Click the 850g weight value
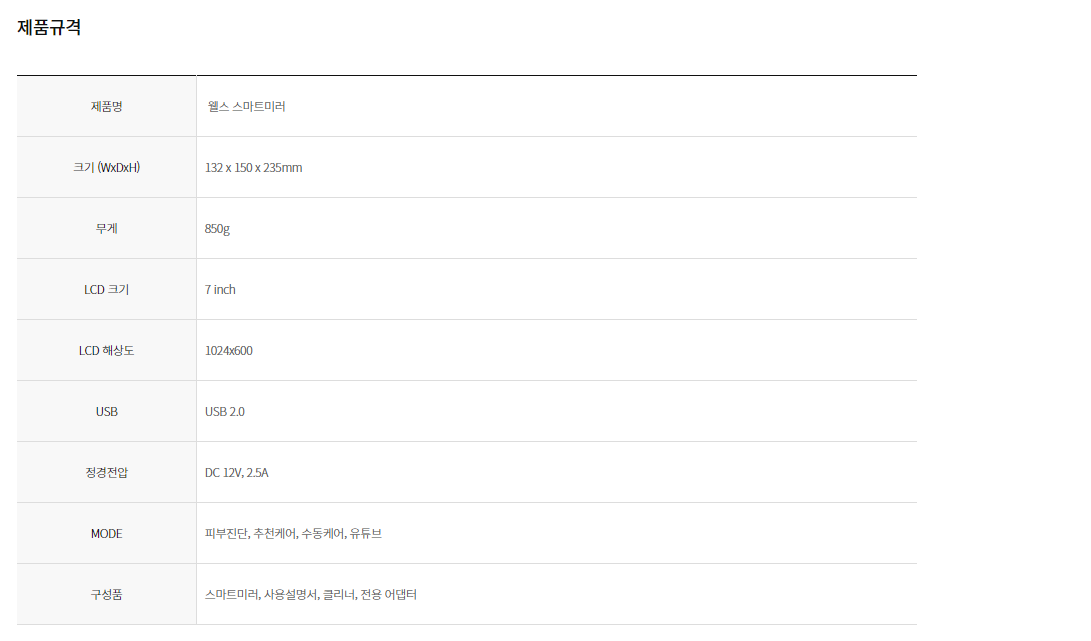Viewport: 1091px width, 641px height. [217, 228]
